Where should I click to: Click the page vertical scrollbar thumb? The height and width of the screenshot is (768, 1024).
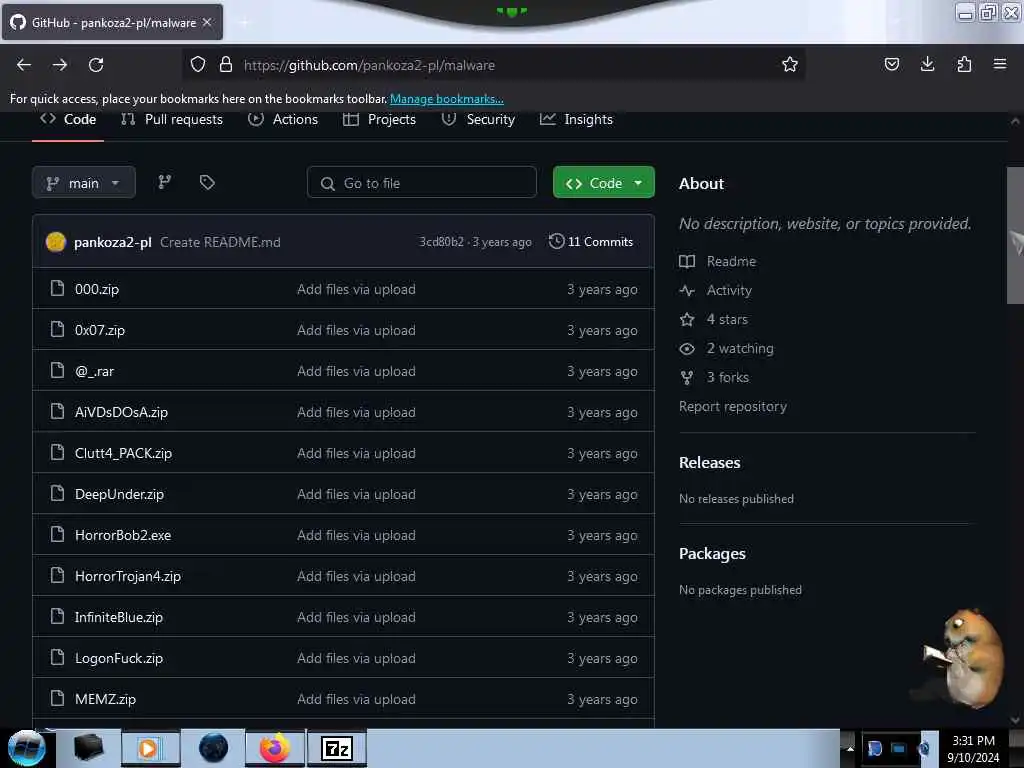pos(1015,235)
